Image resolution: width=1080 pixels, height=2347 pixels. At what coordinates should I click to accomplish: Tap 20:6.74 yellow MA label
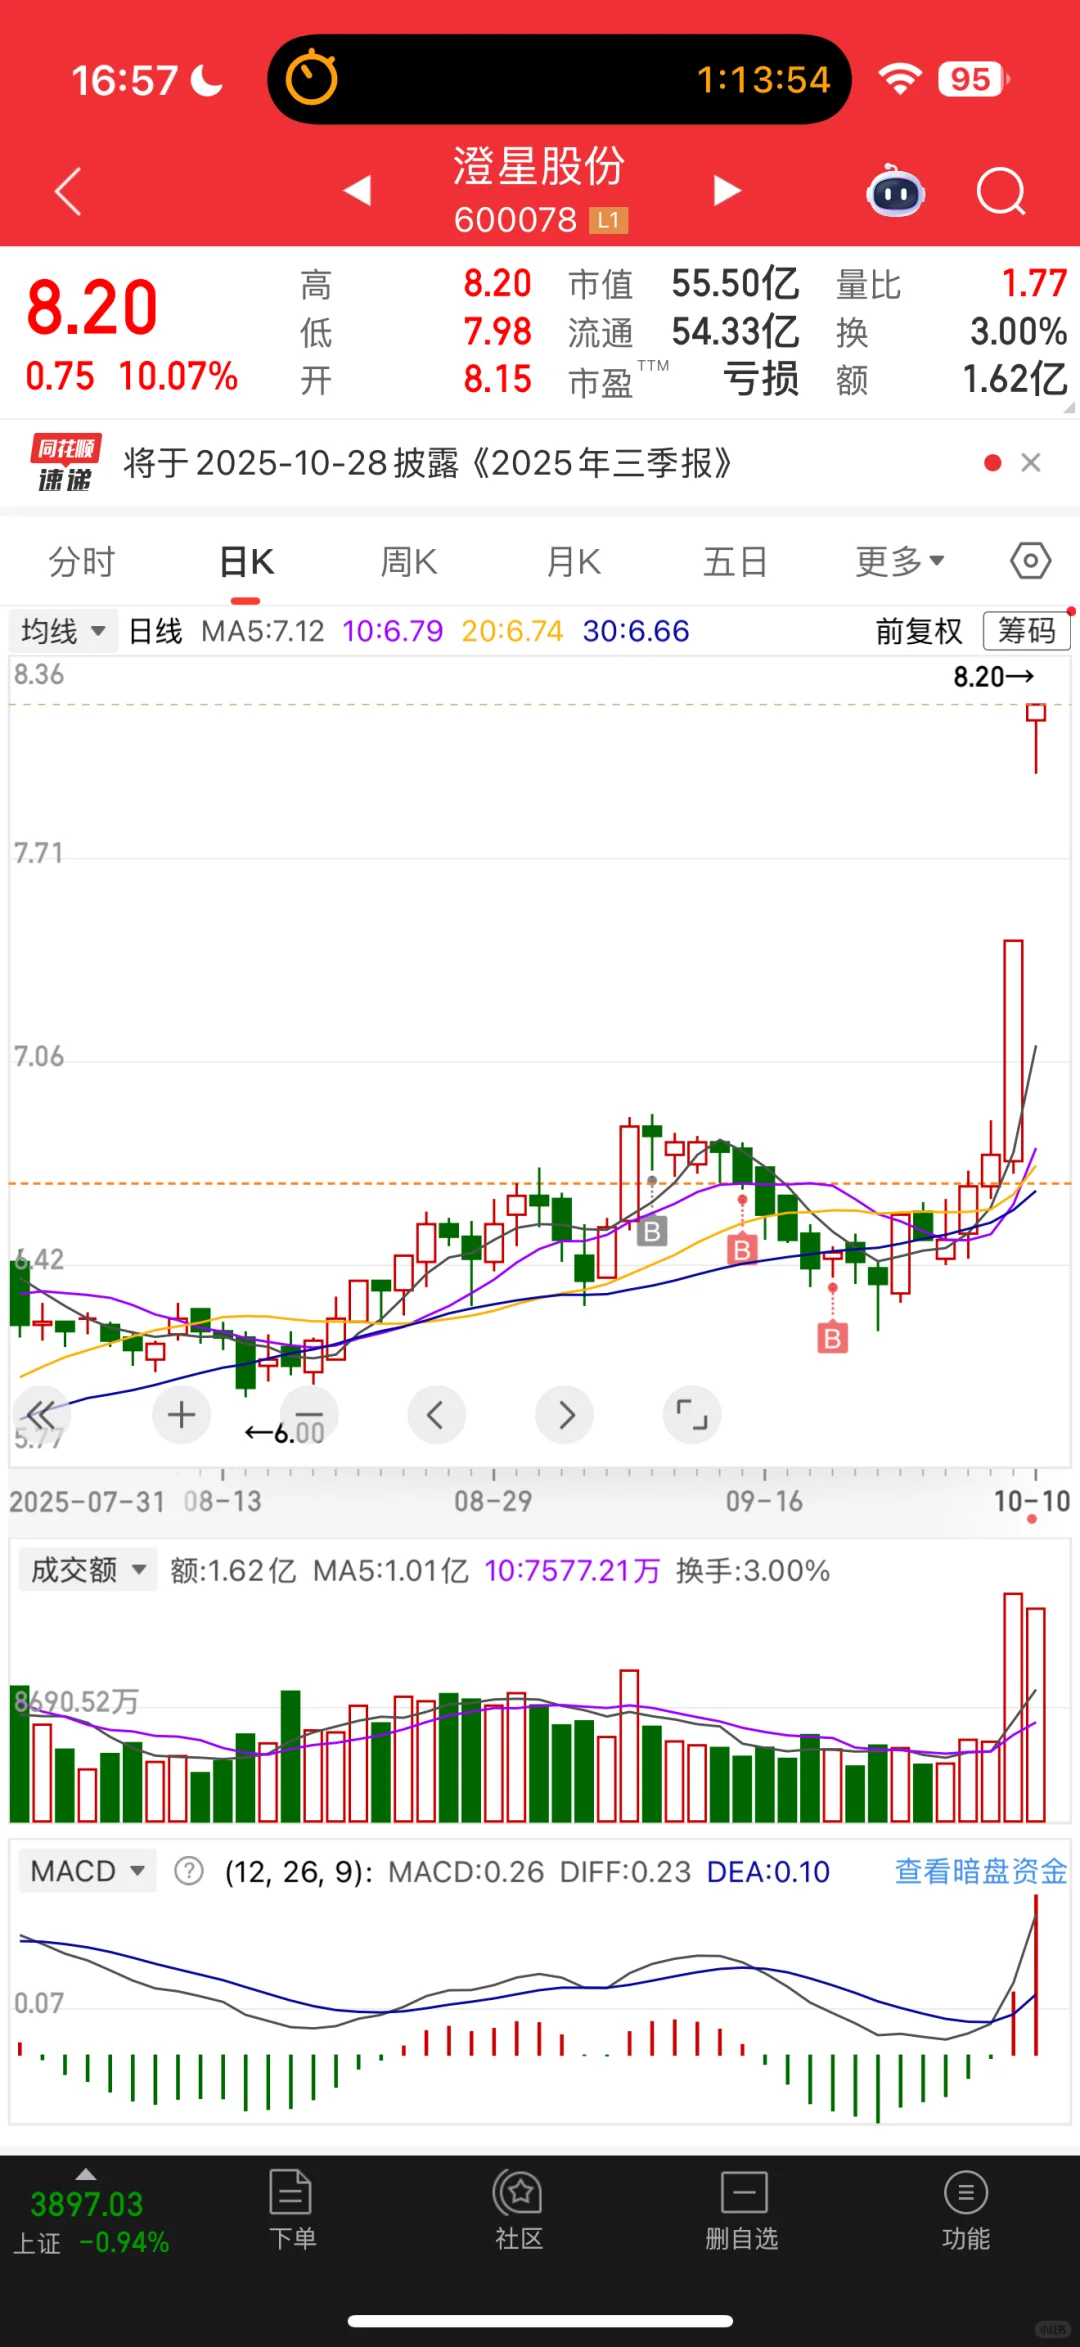(x=512, y=631)
